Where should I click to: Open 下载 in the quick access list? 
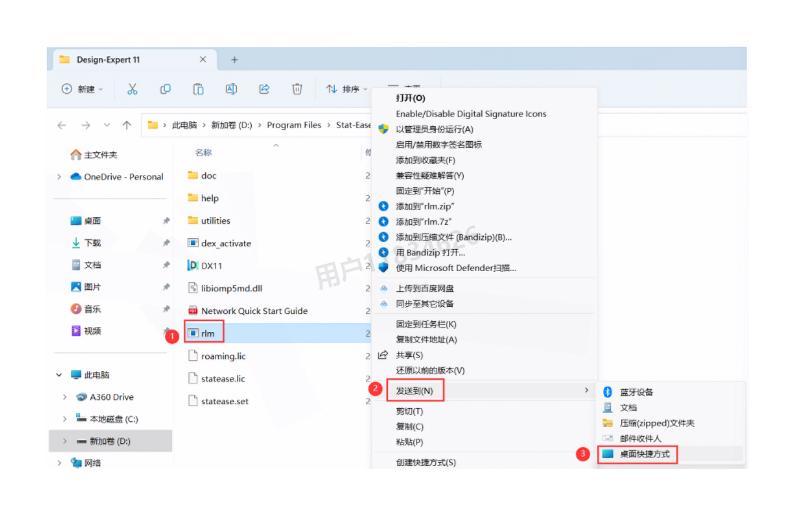click(86, 243)
